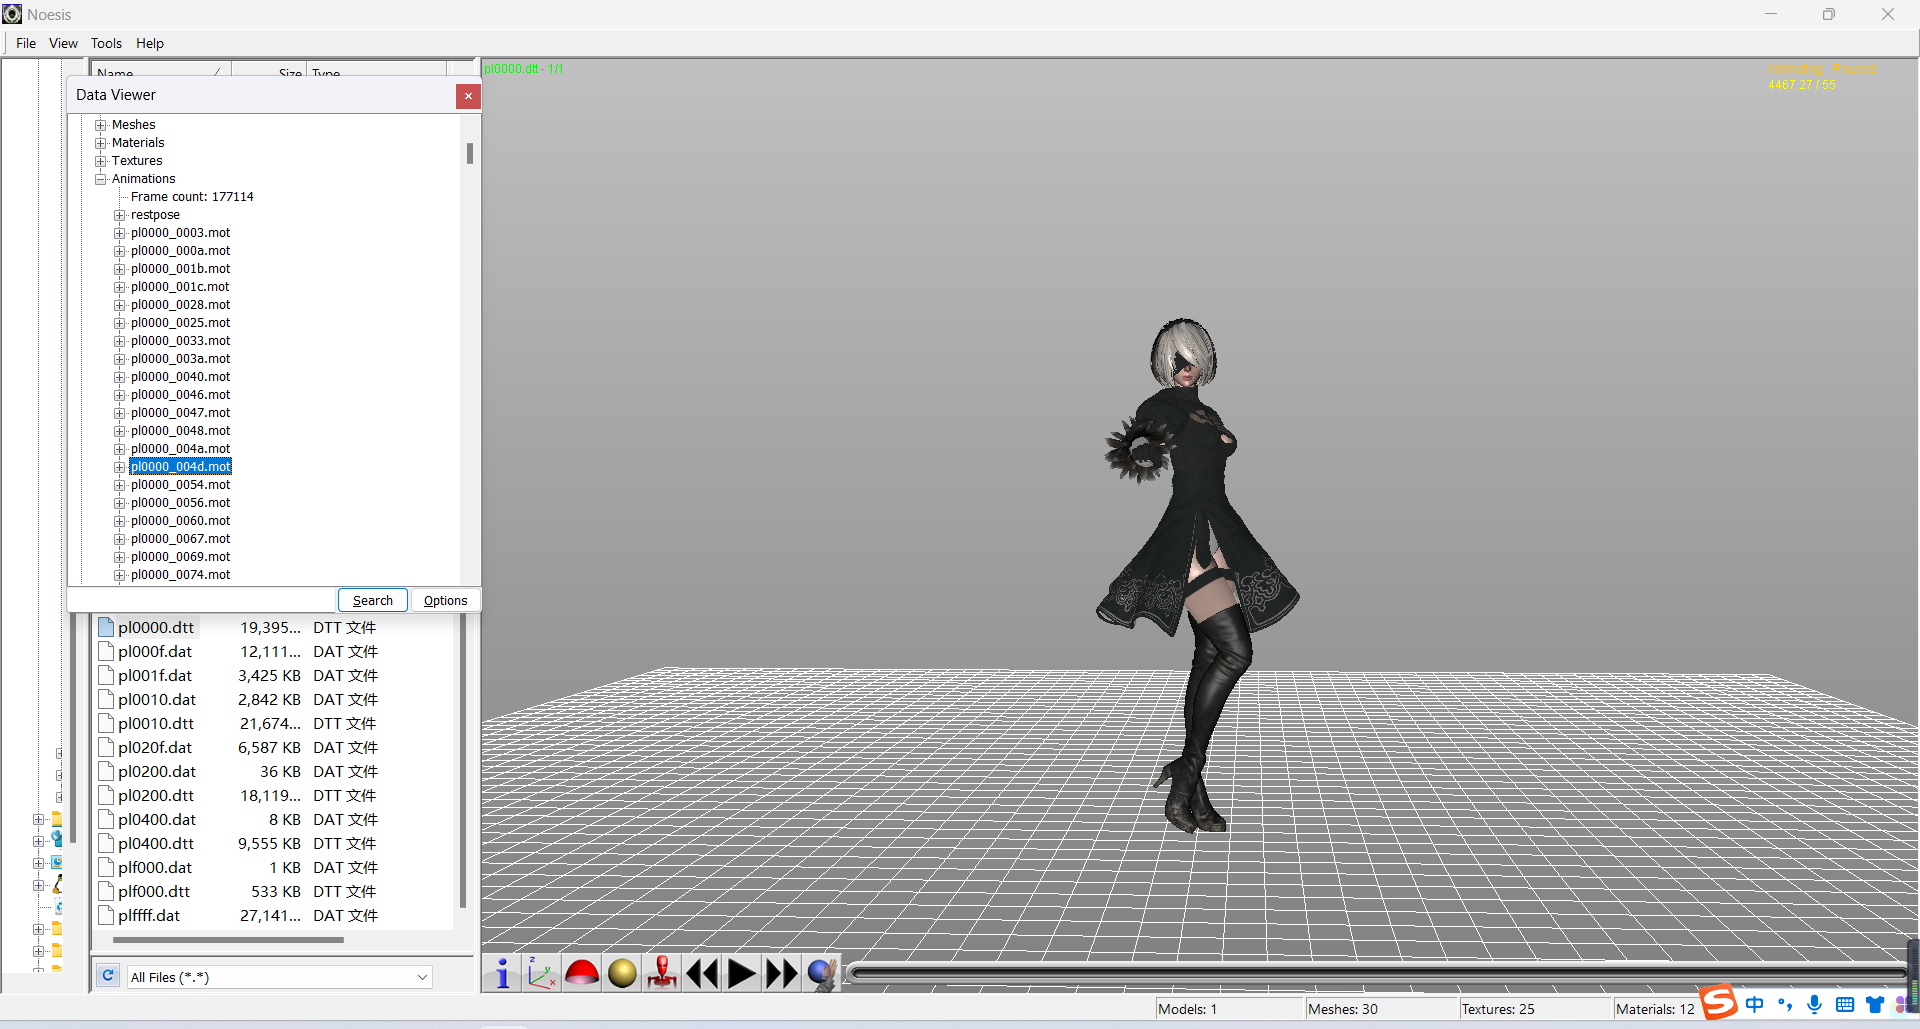Click the punctuation mode icon in IME bar
The height and width of the screenshot is (1029, 1920).
coord(1785,1004)
